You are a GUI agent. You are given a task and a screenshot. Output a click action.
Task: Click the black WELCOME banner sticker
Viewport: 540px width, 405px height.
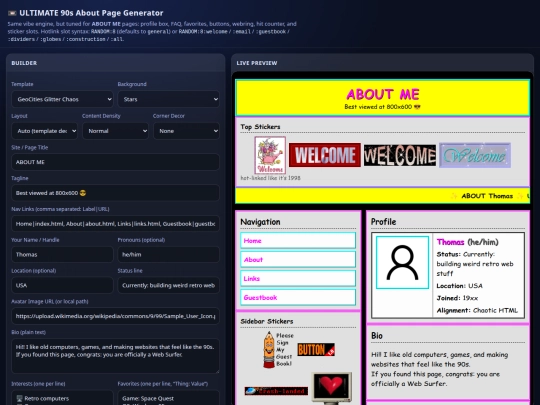pyautogui.click(x=400, y=155)
